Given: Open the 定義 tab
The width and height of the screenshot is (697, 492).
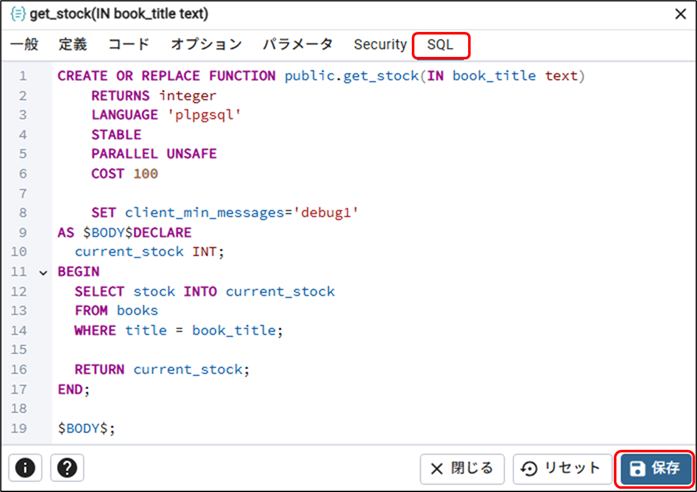Looking at the screenshot, I should click(x=73, y=44).
